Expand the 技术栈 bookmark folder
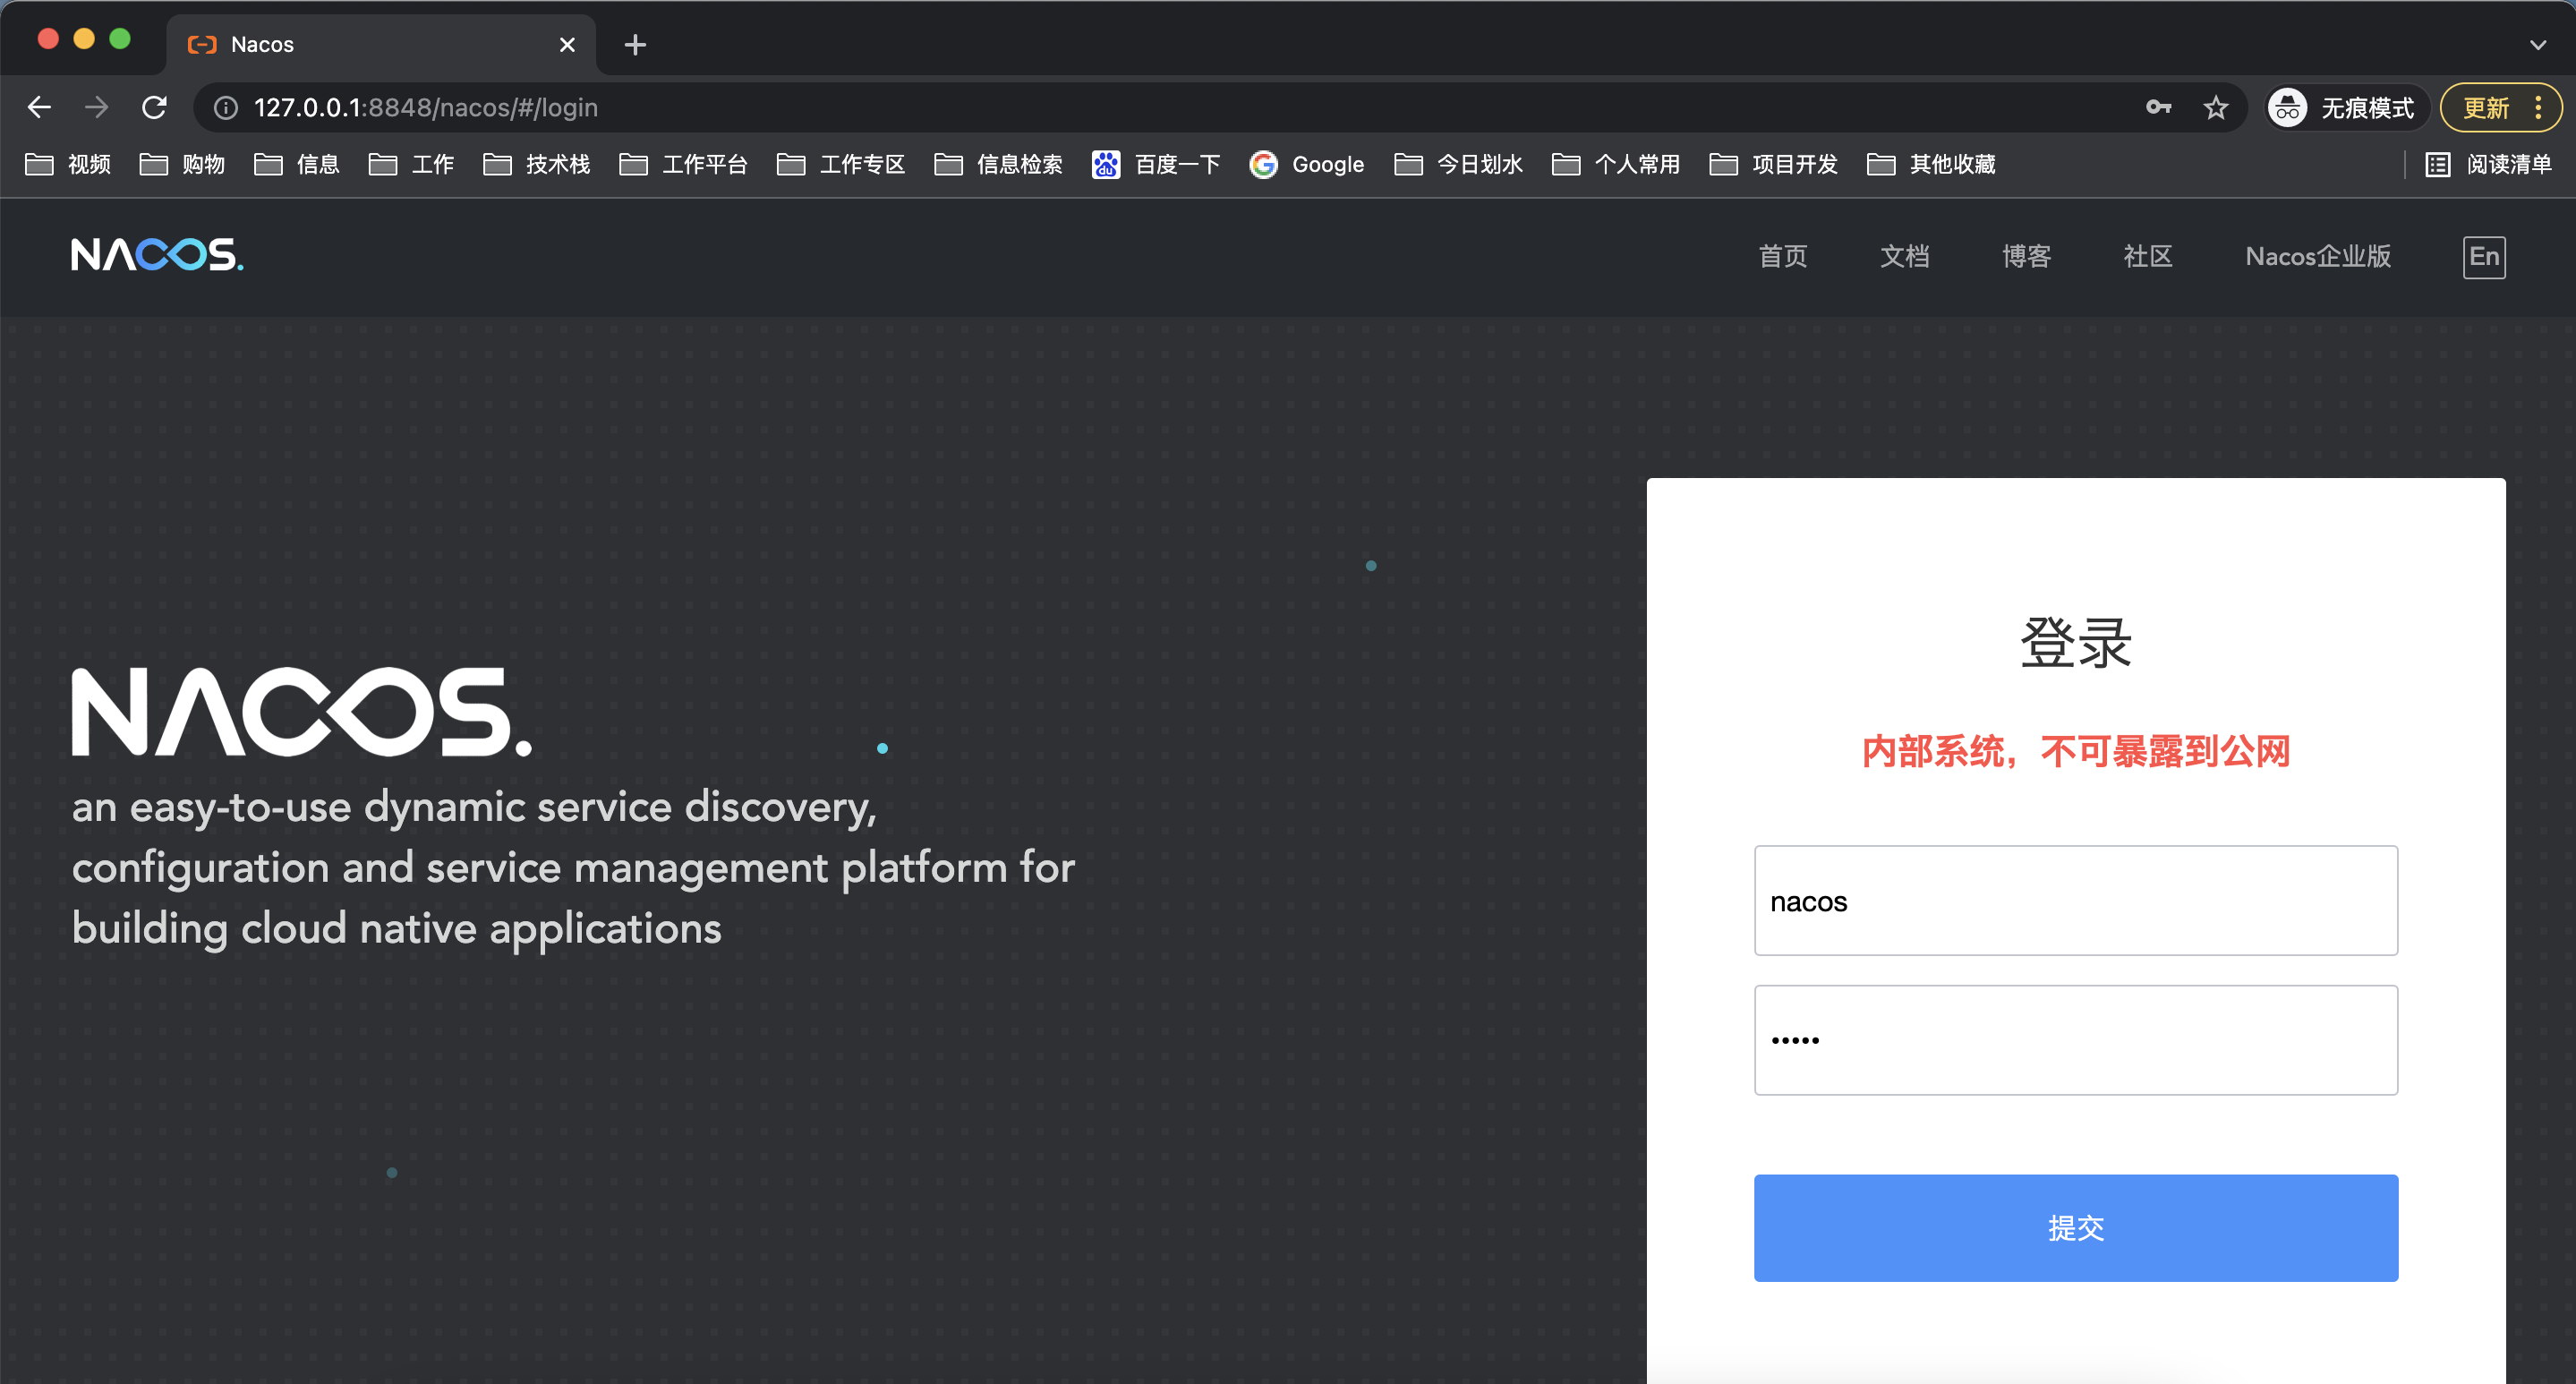This screenshot has width=2576, height=1384. (537, 164)
